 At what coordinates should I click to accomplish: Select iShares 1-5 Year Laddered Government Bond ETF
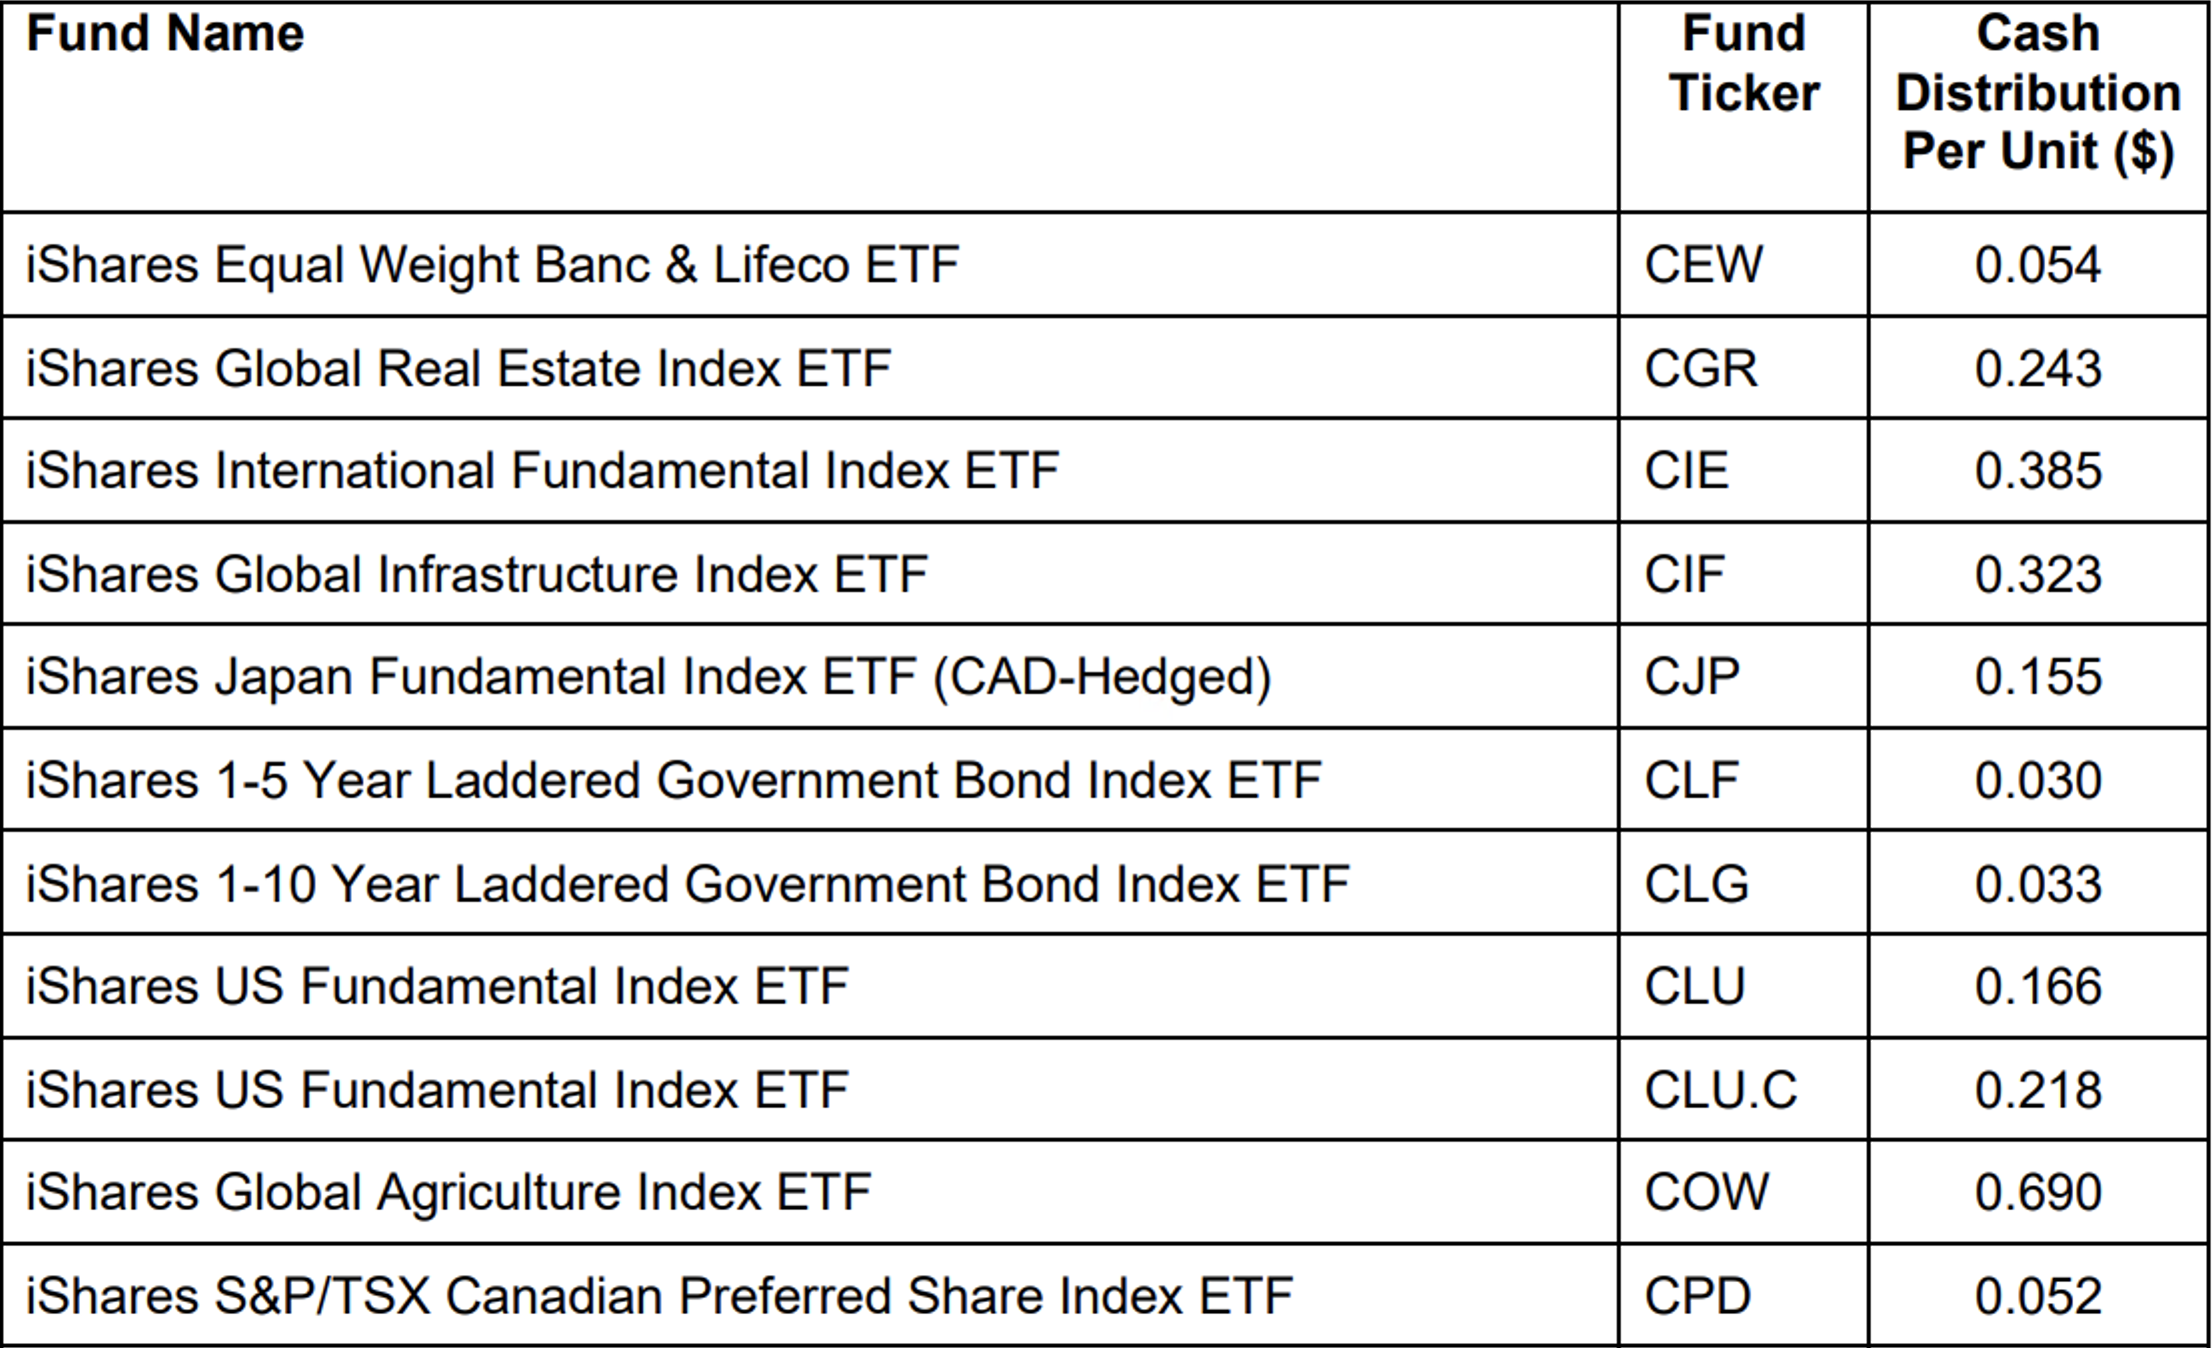pyautogui.click(x=673, y=781)
